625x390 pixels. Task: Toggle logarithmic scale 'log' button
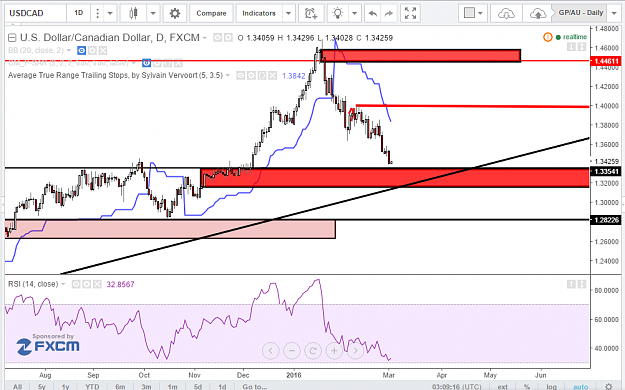(551, 386)
